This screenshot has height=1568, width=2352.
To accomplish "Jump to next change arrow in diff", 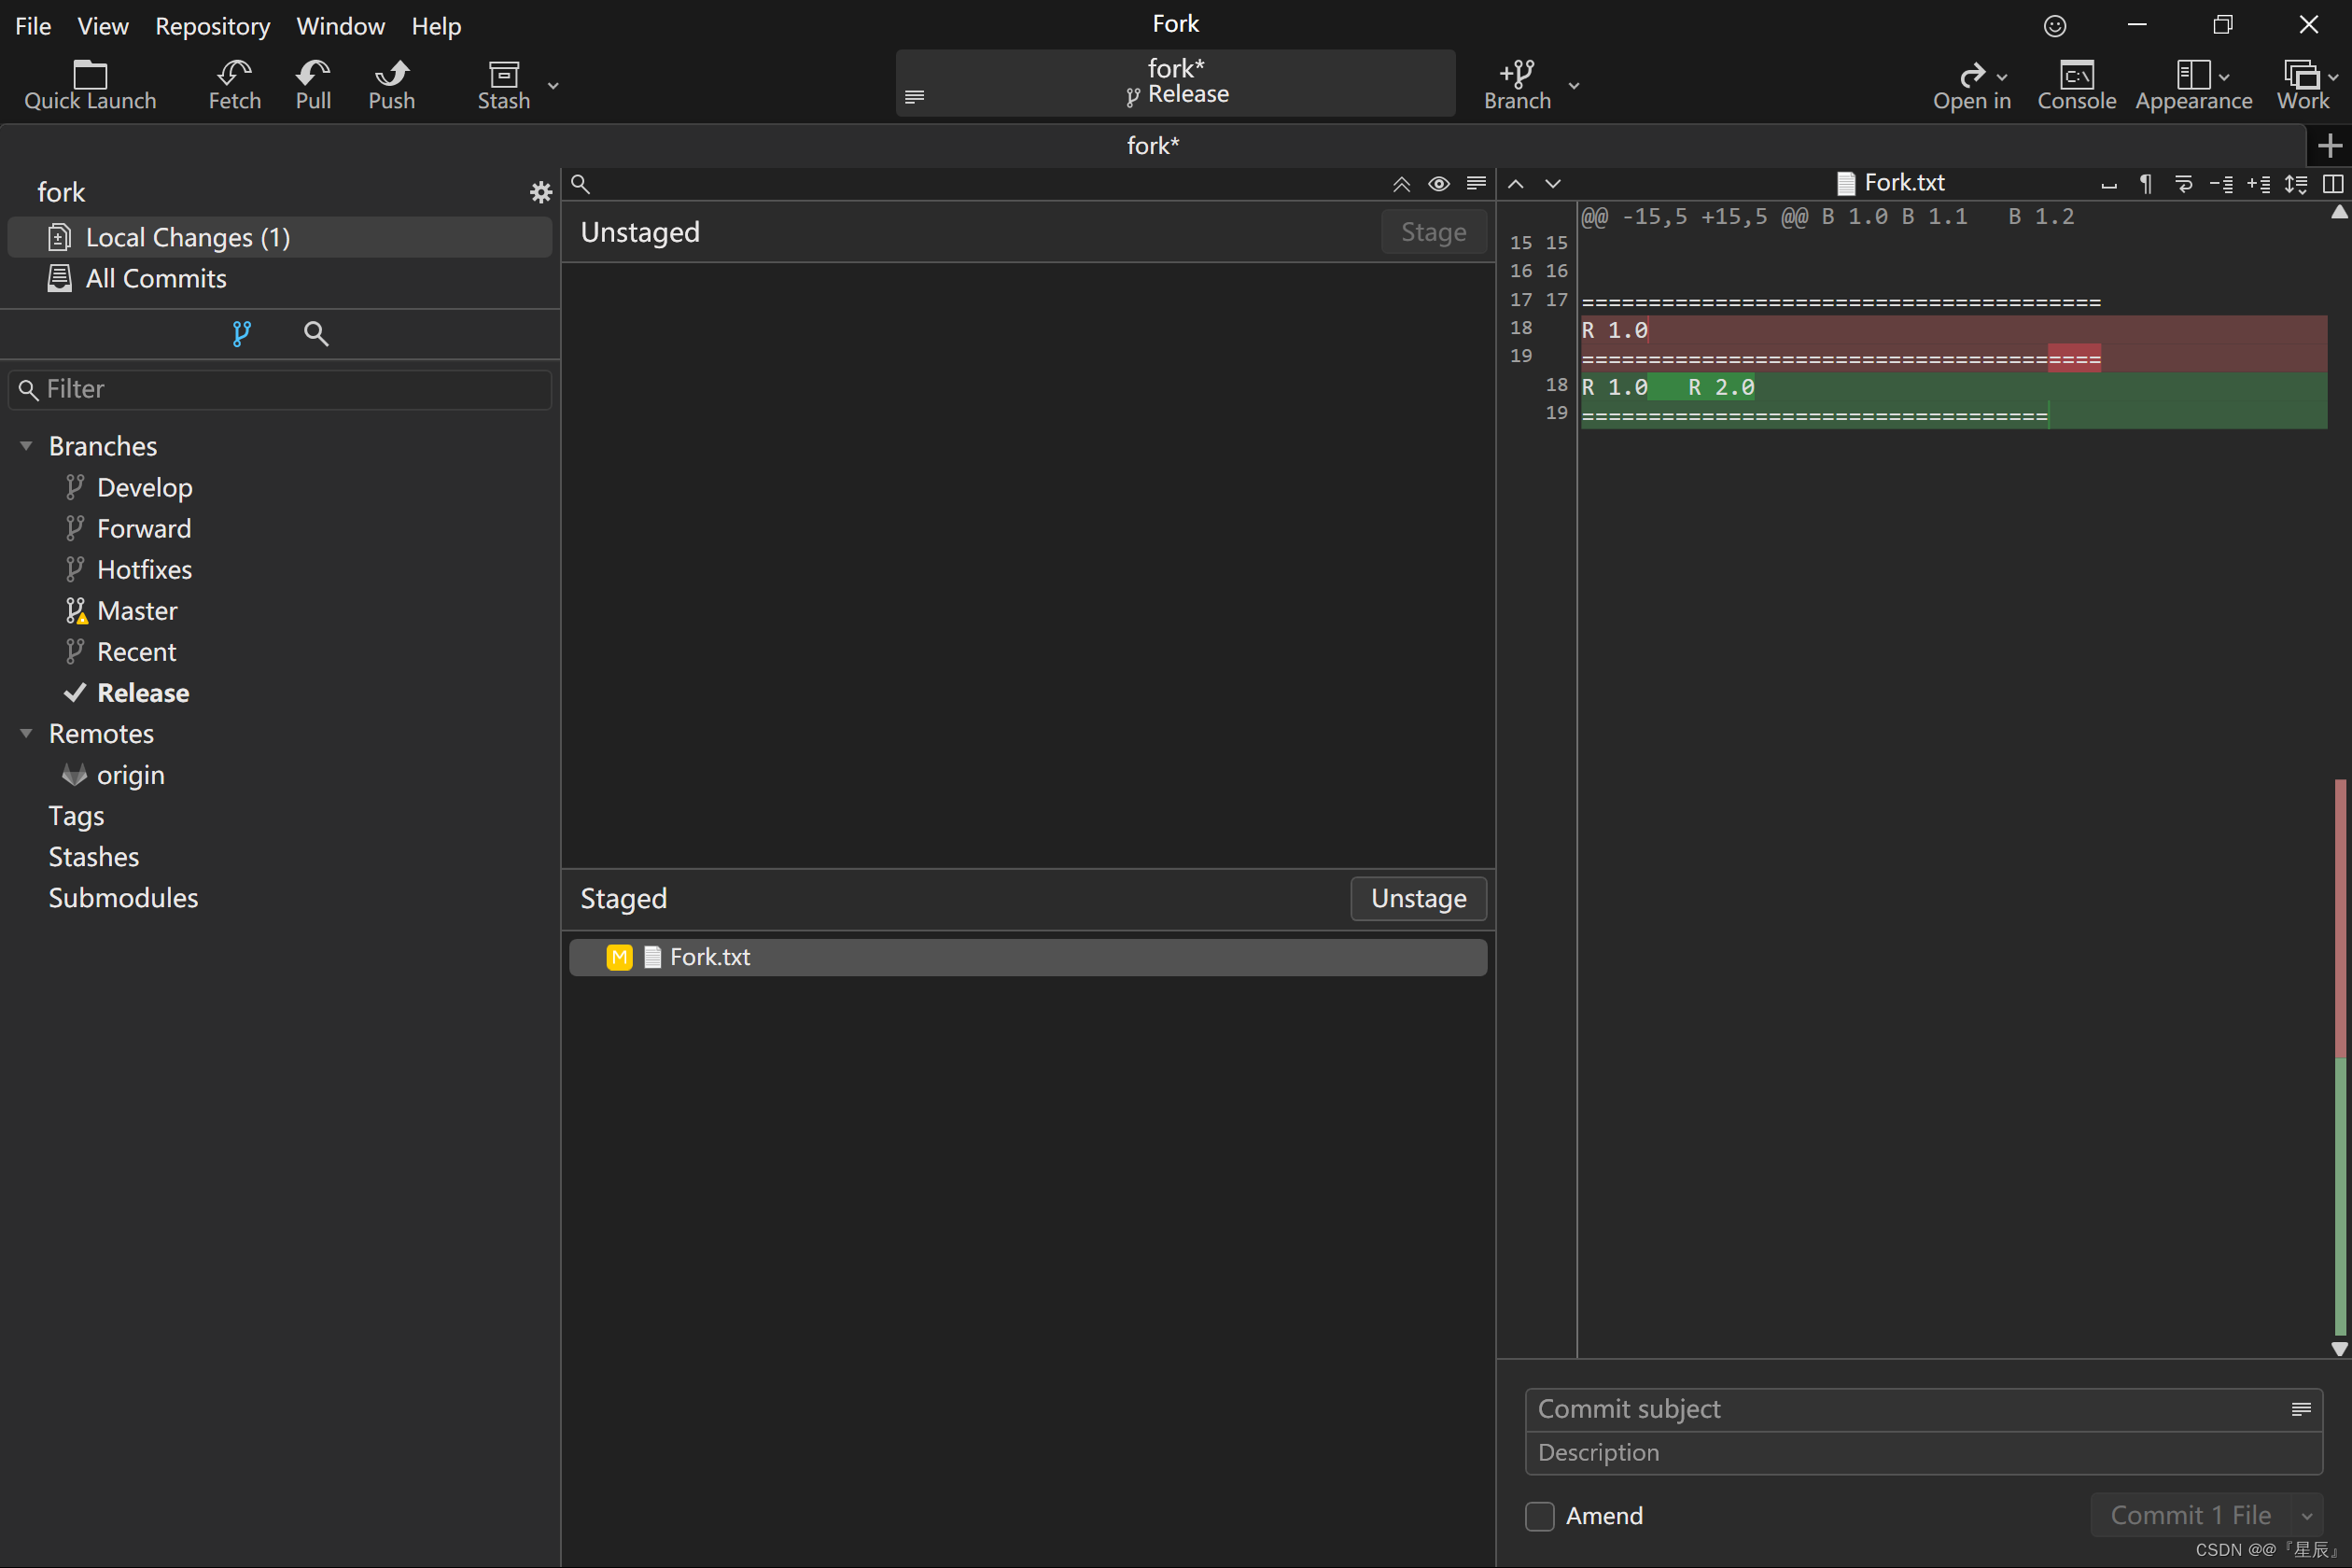I will (1552, 184).
